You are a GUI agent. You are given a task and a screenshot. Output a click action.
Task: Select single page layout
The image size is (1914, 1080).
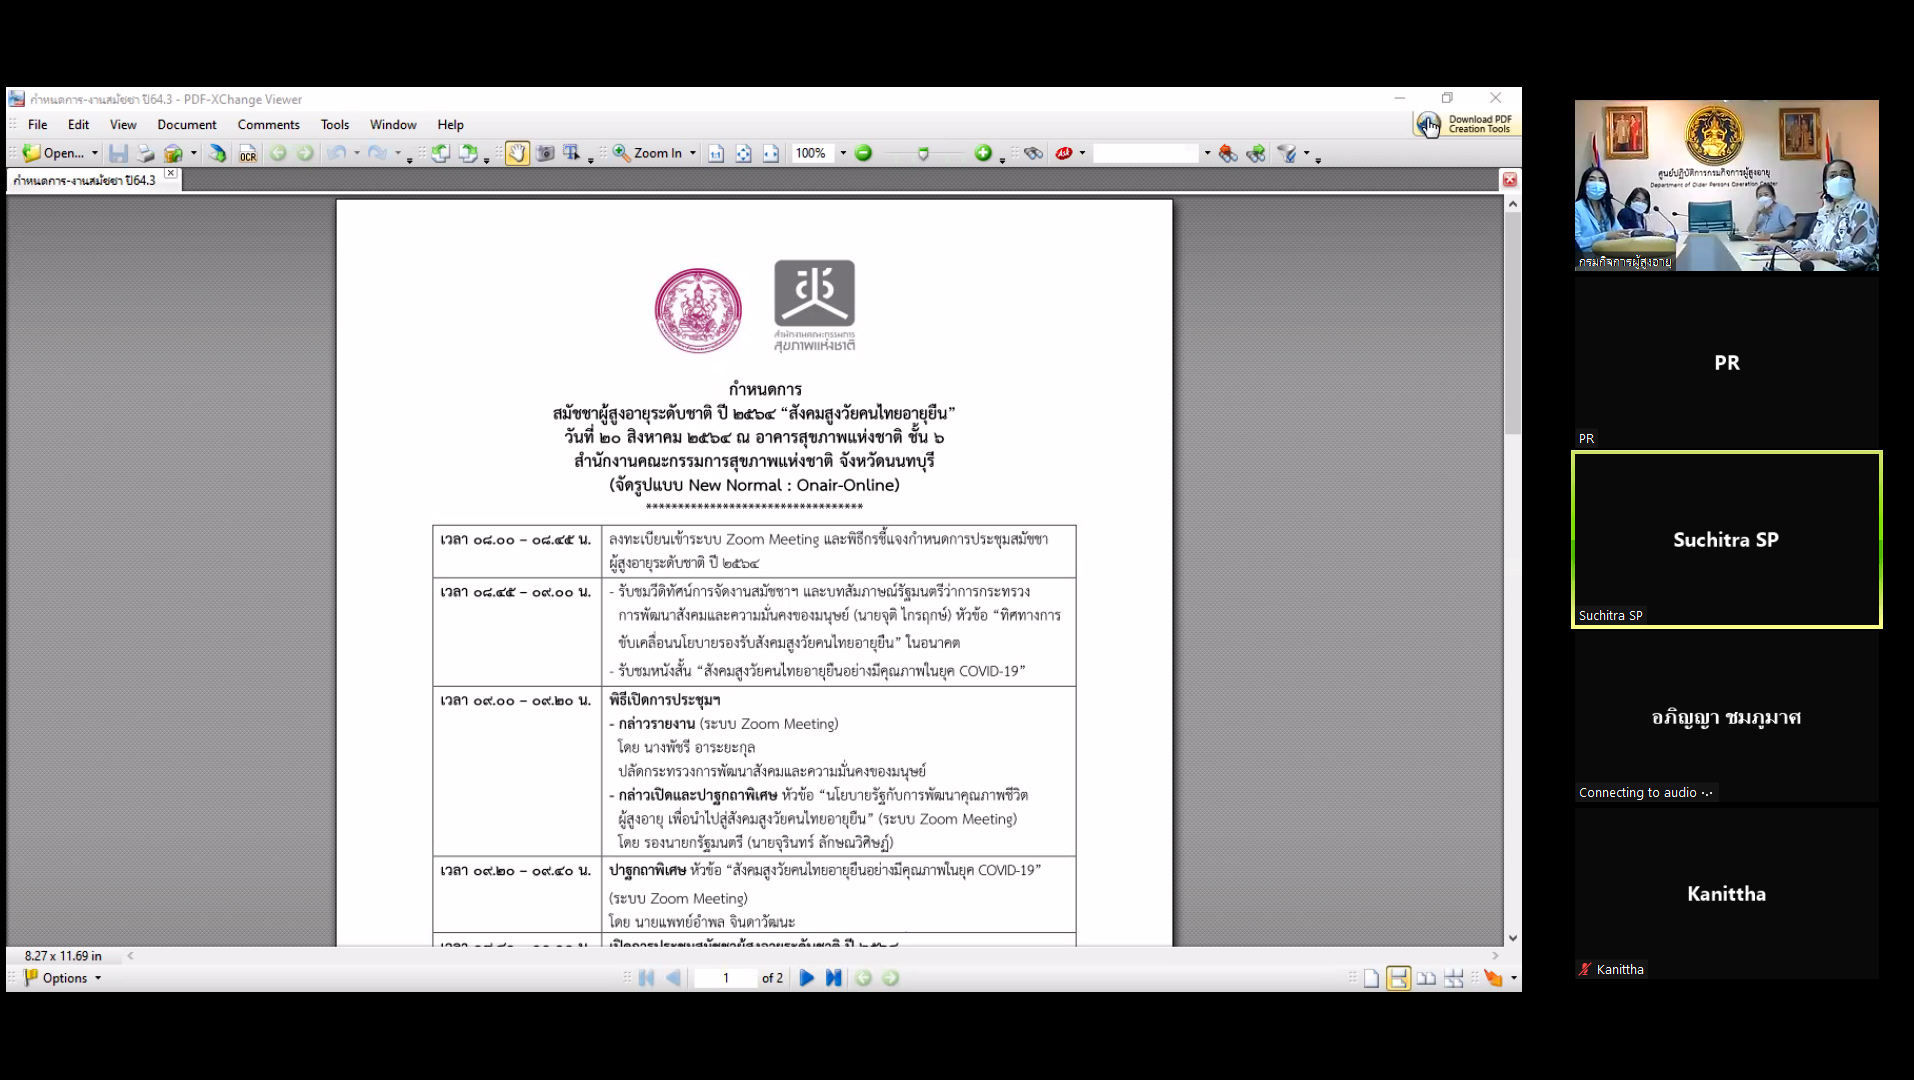[x=1371, y=978]
